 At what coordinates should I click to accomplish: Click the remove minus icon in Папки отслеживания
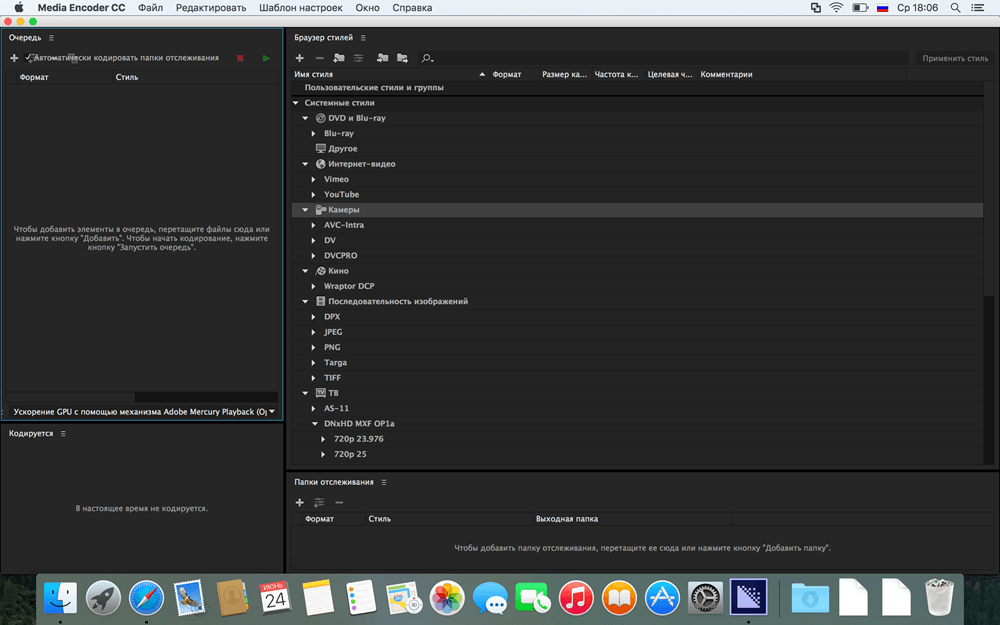339,503
